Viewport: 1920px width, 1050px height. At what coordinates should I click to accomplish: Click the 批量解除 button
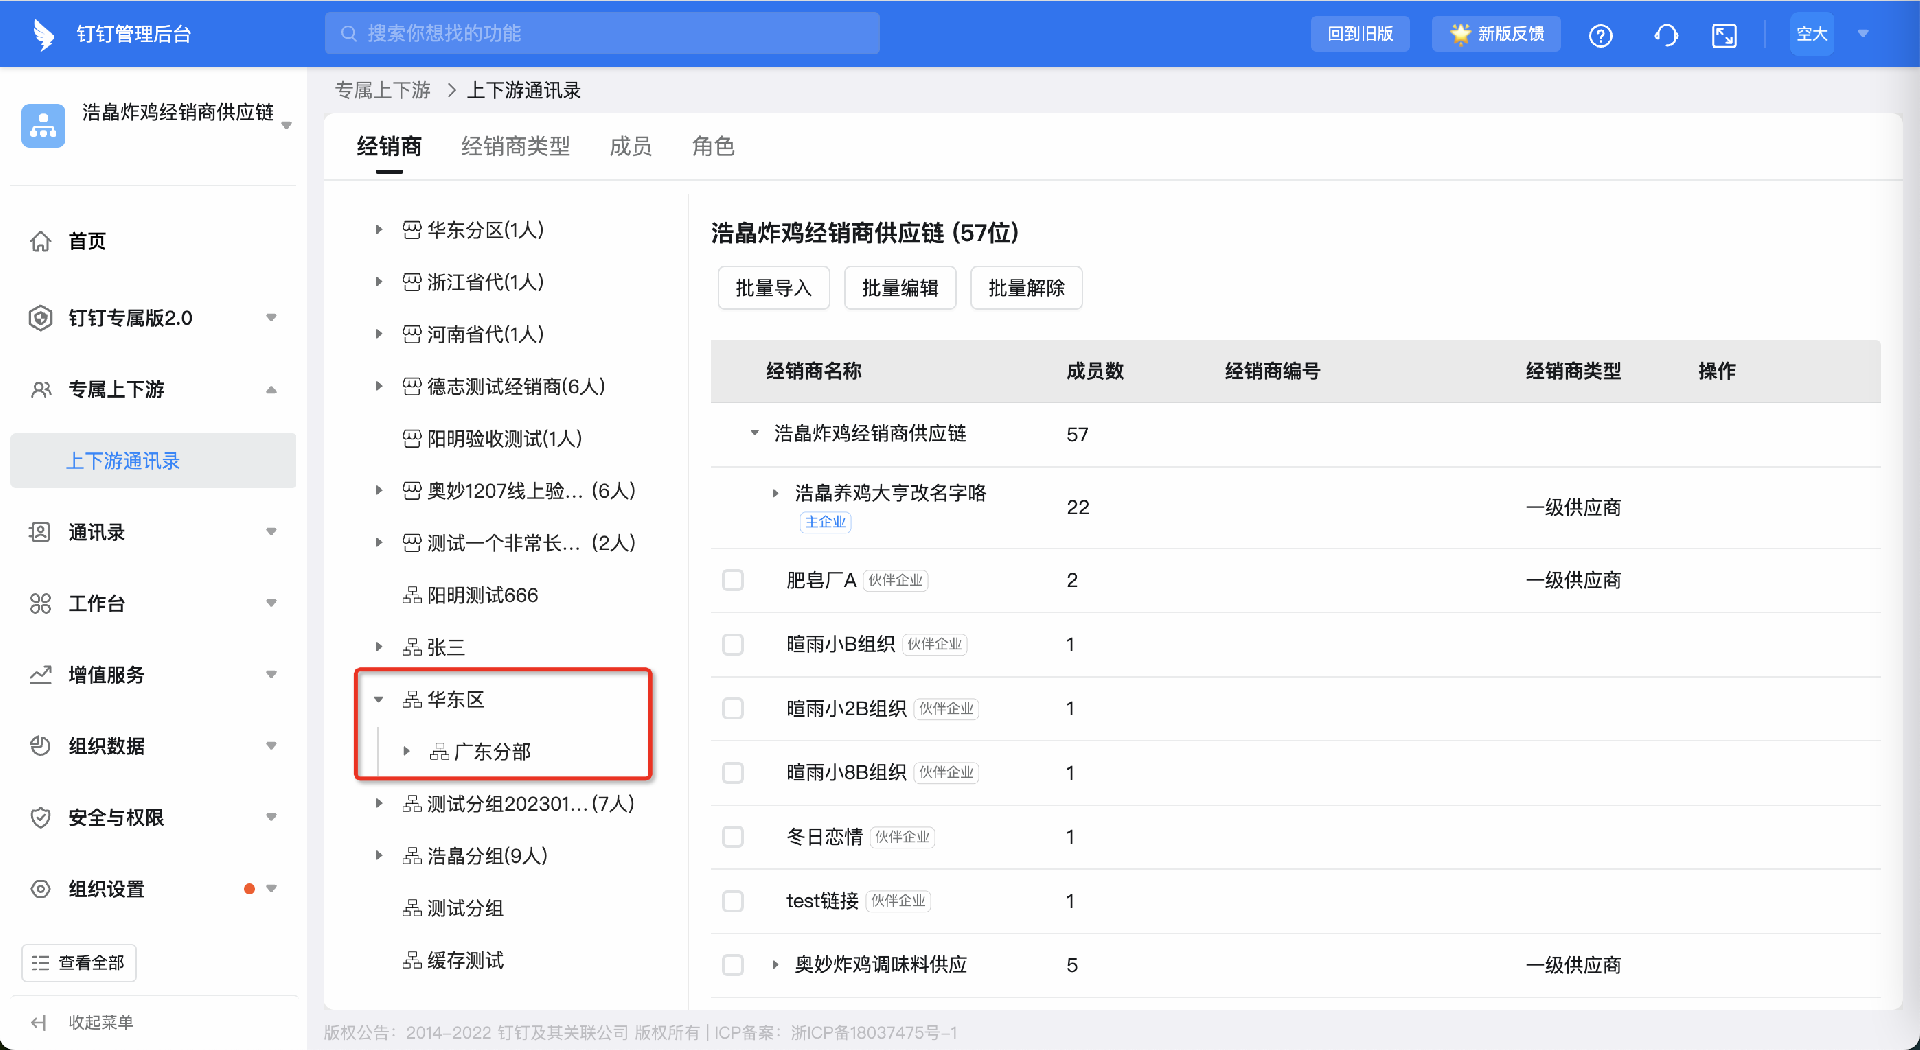click(x=1026, y=288)
